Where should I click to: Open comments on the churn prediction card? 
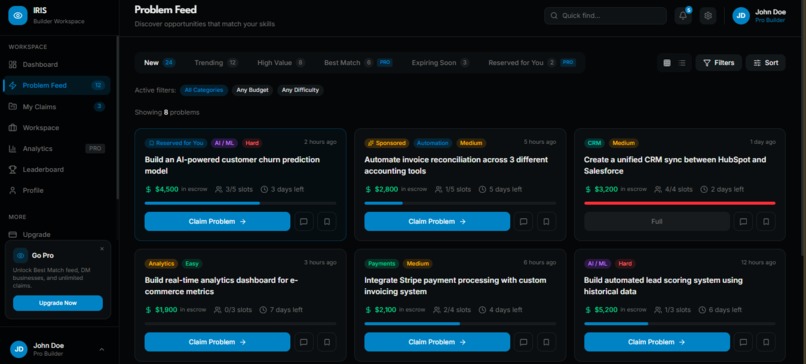[304, 222]
